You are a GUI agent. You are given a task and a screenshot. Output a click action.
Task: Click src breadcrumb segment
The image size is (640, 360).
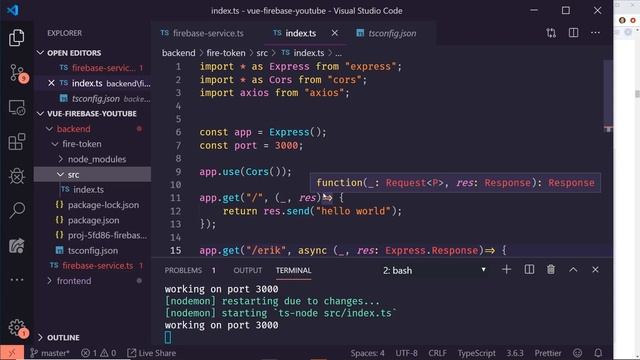(262, 53)
